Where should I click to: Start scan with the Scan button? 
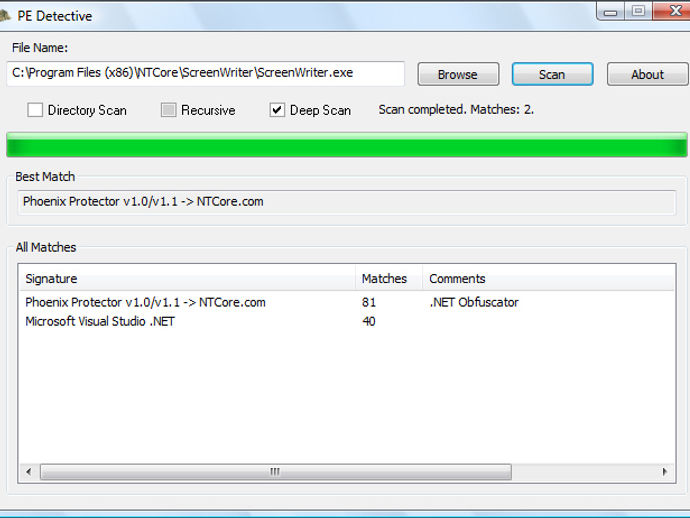pos(552,74)
